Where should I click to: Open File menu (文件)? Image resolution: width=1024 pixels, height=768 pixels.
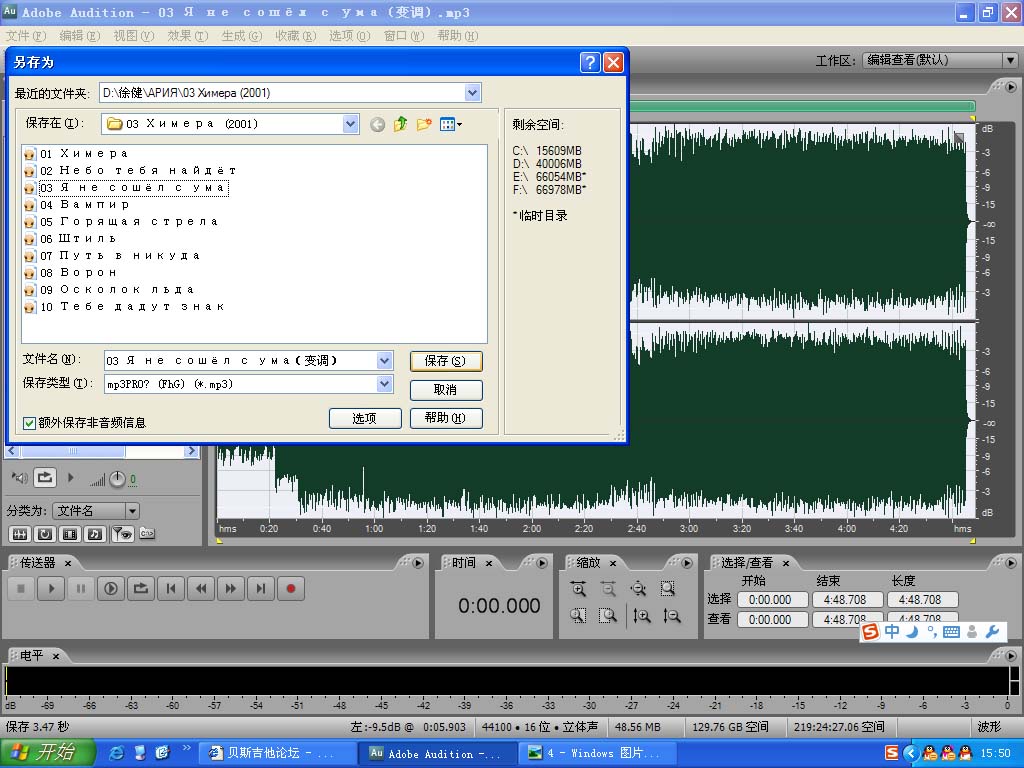[x=26, y=36]
